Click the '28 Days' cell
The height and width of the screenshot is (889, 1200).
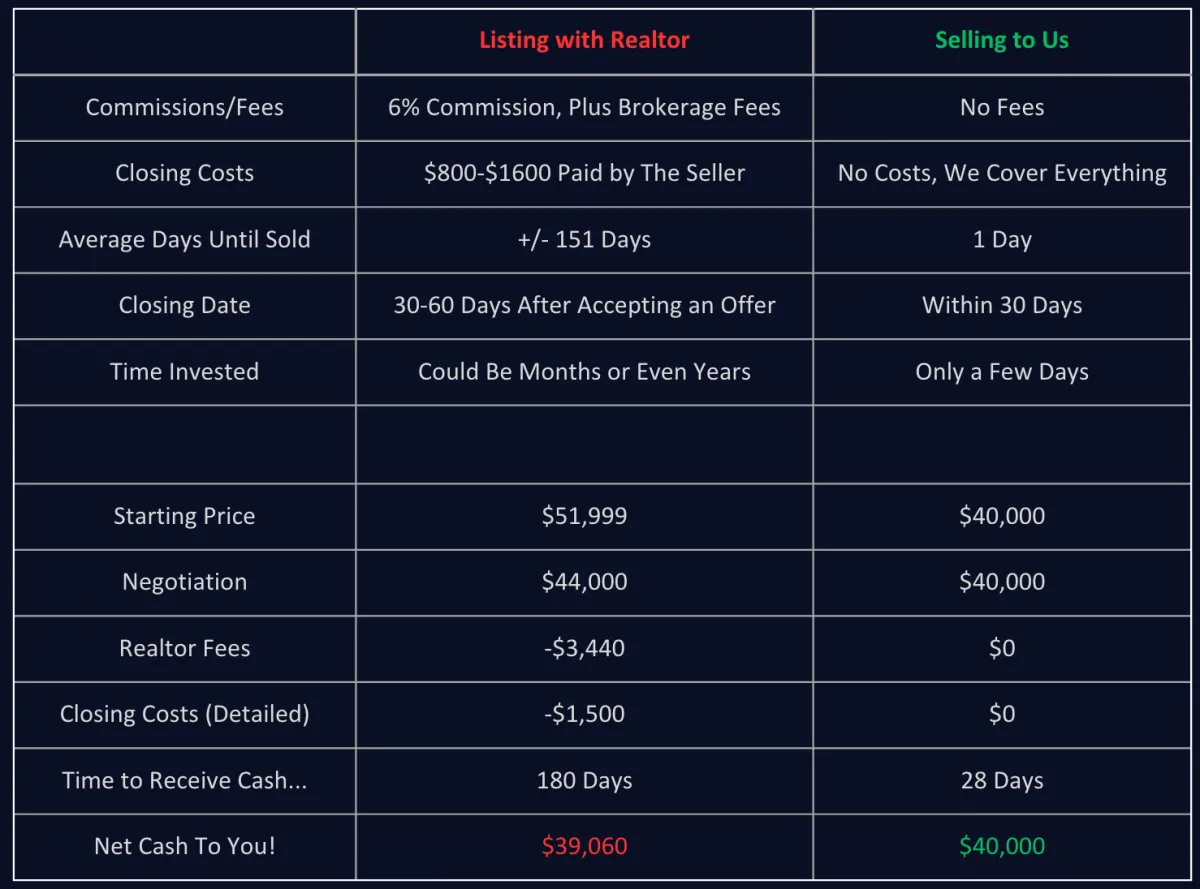[x=1002, y=780]
